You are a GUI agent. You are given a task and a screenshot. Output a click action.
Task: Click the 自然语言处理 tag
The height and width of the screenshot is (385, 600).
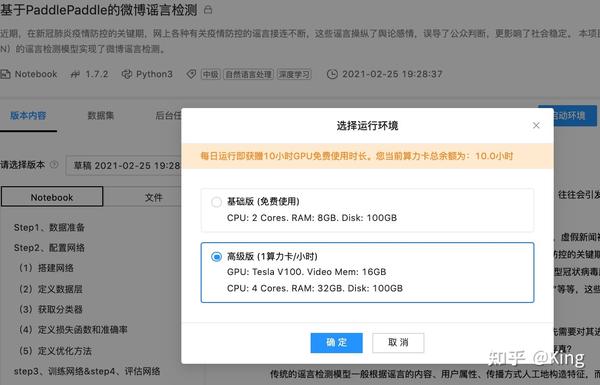(248, 74)
